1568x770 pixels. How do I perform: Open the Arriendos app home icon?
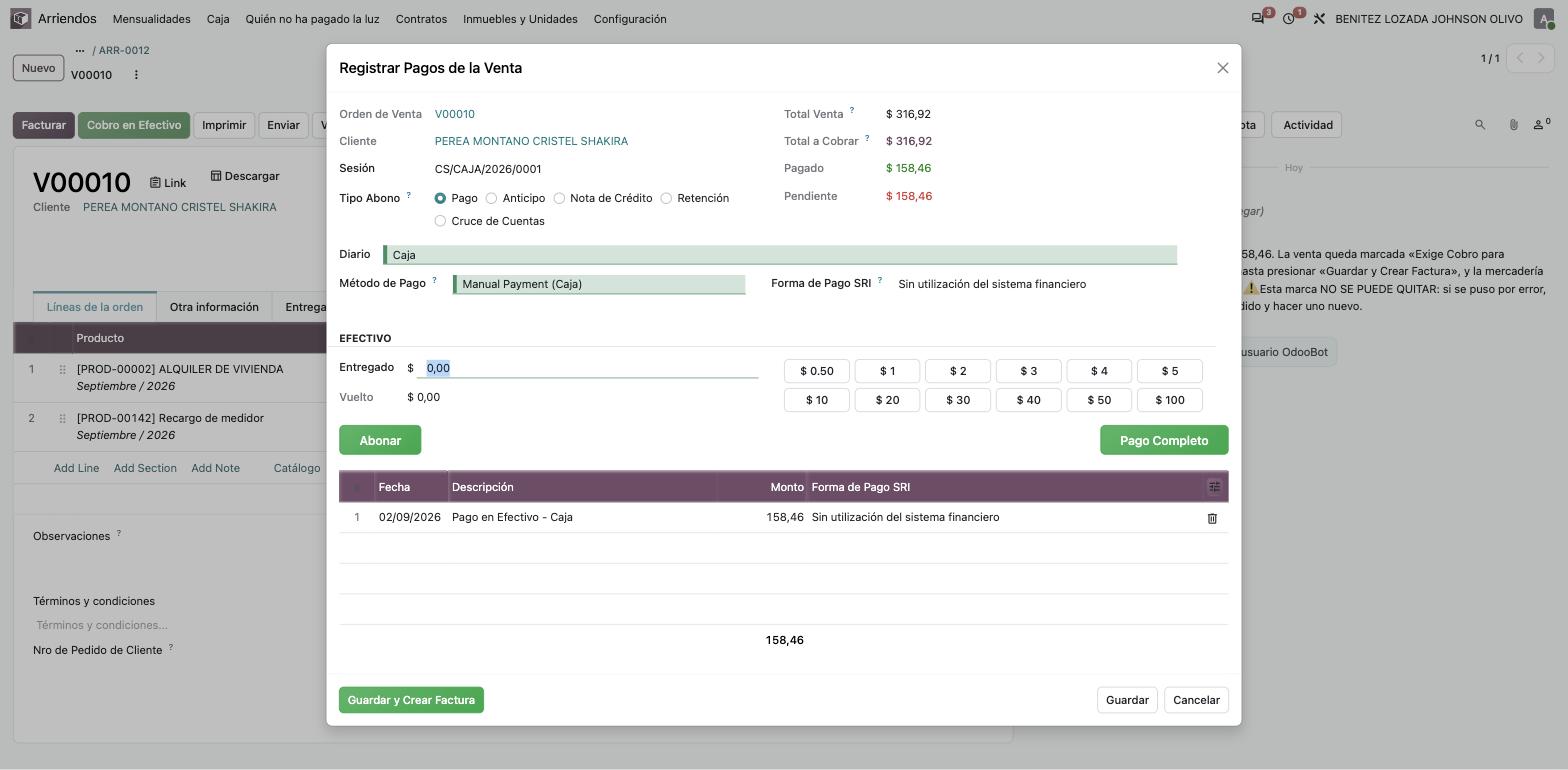pos(21,19)
